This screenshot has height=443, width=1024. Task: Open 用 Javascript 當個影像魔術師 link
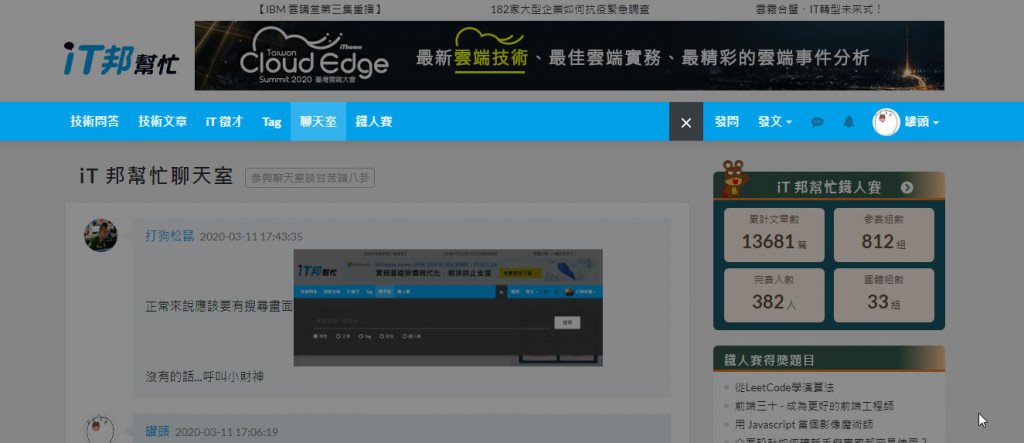[x=803, y=424]
